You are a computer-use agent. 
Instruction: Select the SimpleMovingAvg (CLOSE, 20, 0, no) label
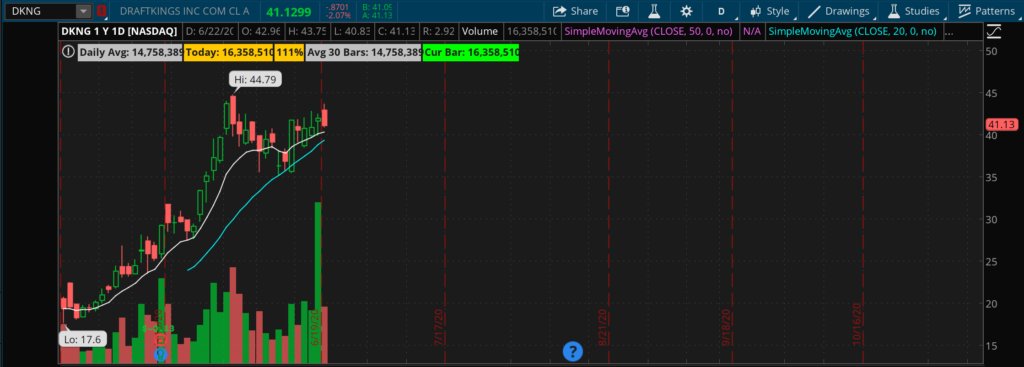click(852, 31)
